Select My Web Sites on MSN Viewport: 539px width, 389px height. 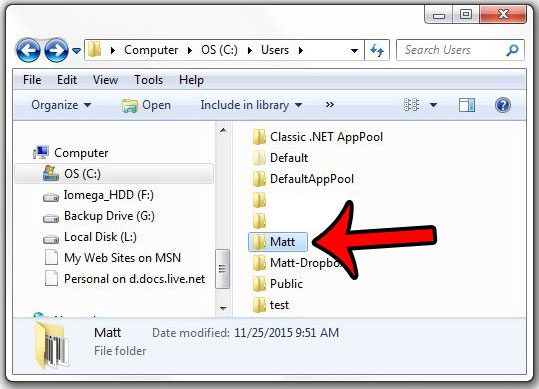122,258
